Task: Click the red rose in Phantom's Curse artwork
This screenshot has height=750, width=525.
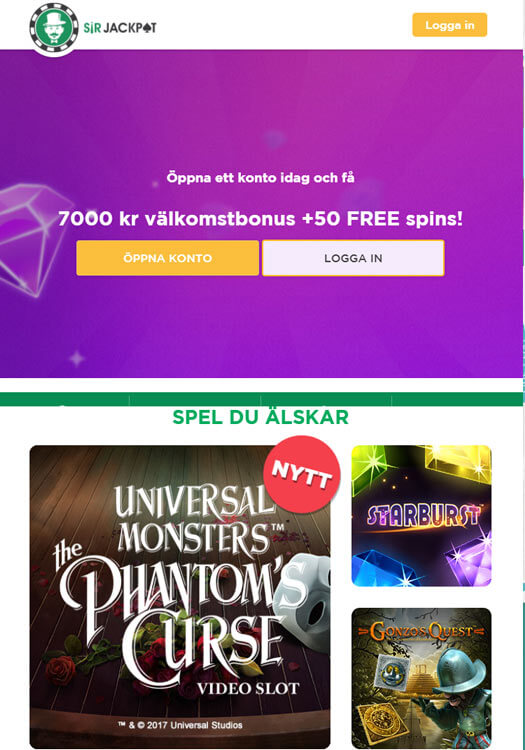Action: [60, 664]
